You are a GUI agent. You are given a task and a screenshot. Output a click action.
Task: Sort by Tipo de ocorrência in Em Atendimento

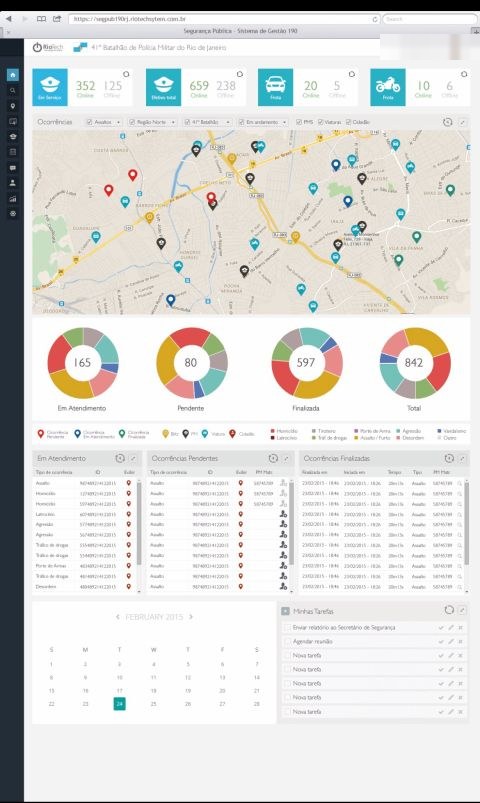[54, 472]
